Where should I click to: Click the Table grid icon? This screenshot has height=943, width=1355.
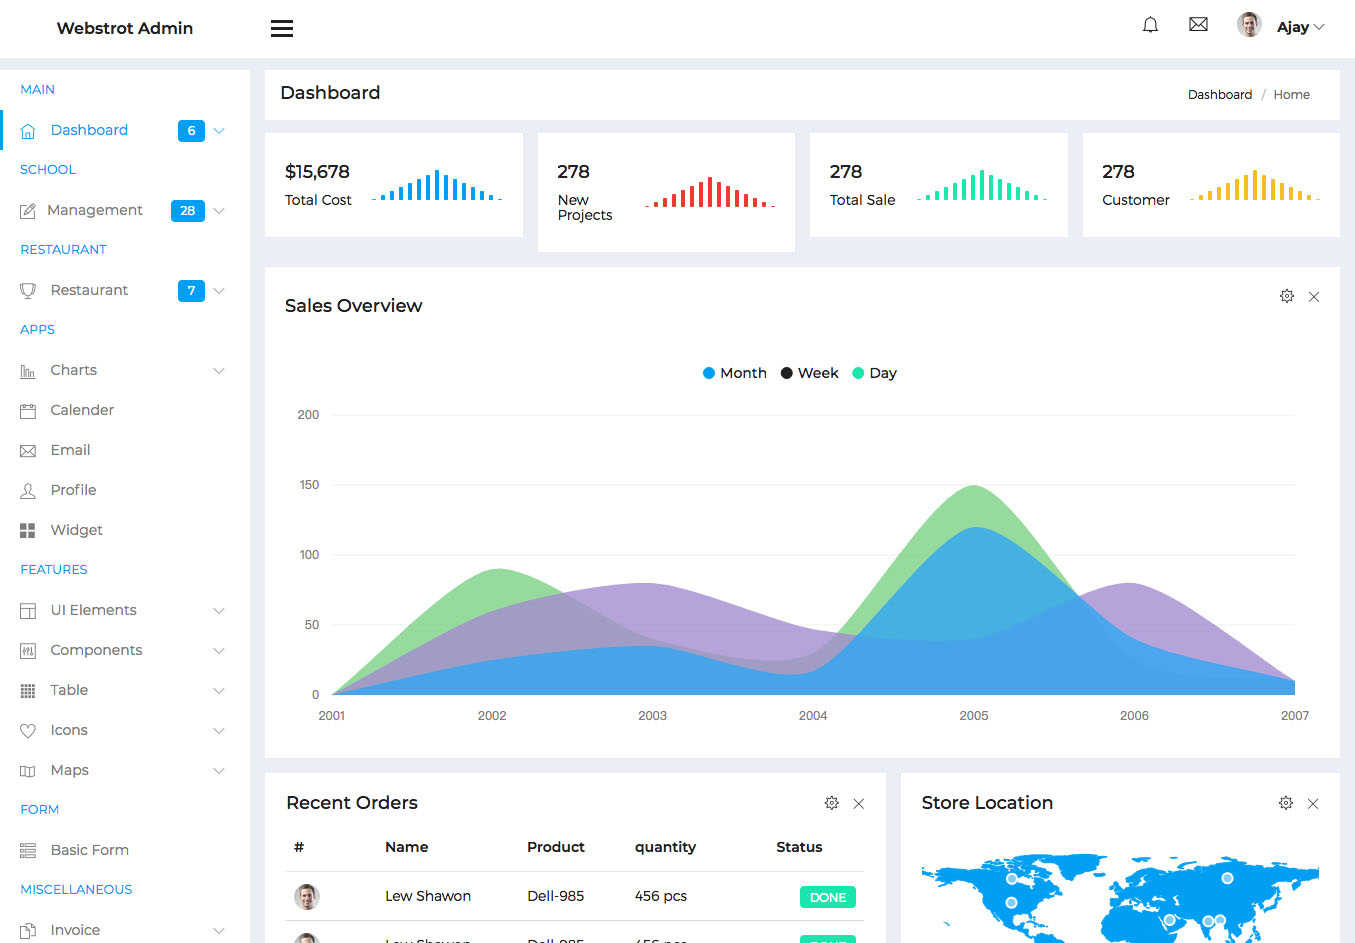[x=28, y=691]
